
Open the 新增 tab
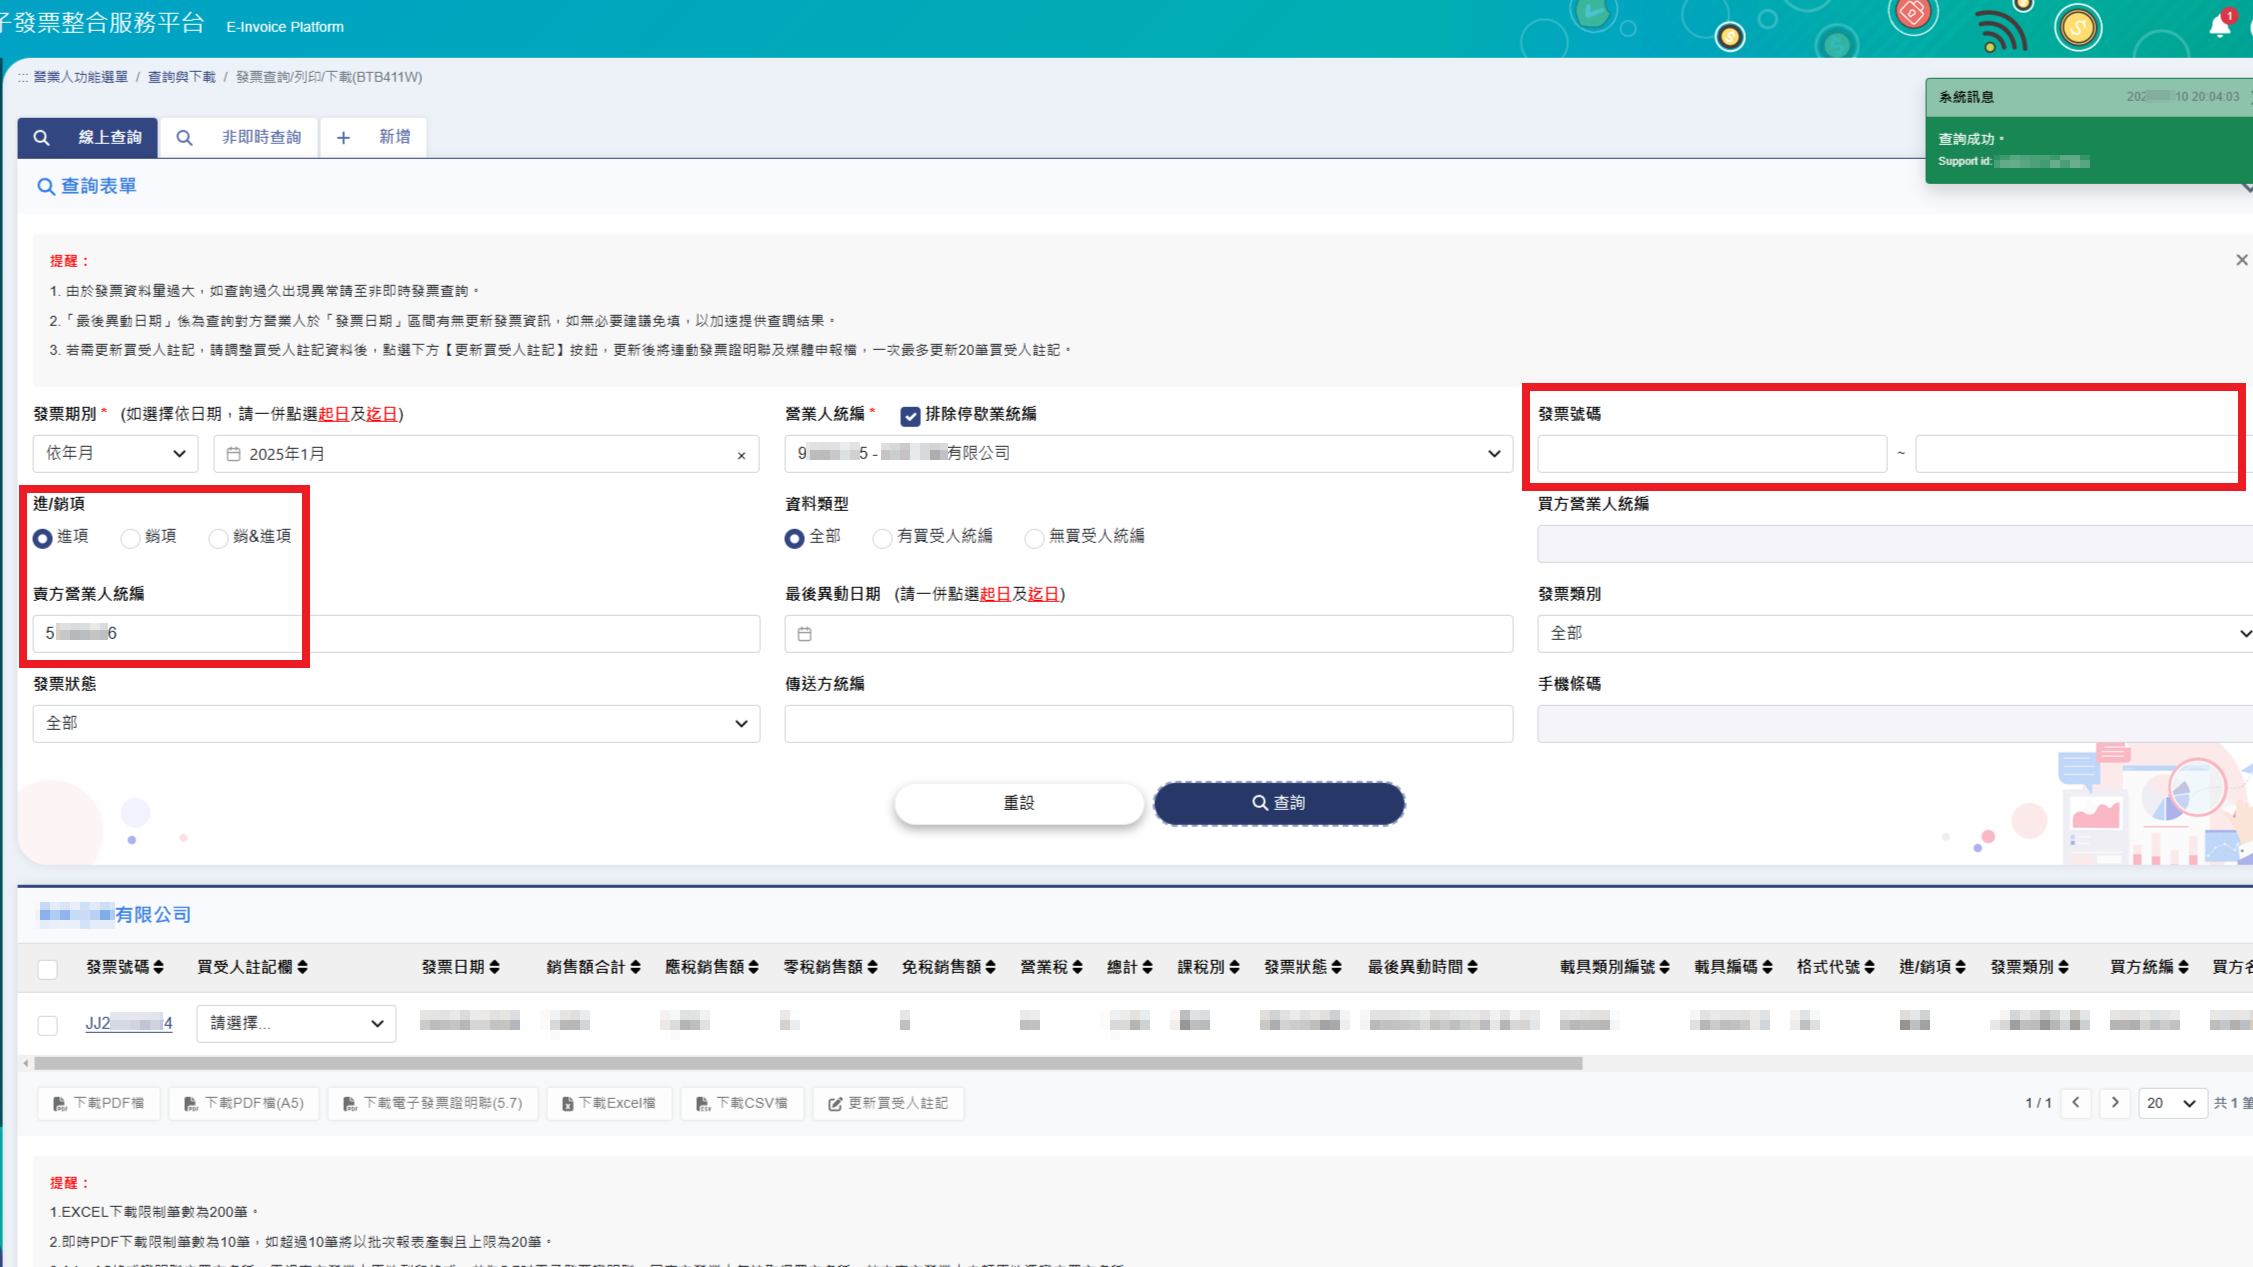pyautogui.click(x=374, y=138)
